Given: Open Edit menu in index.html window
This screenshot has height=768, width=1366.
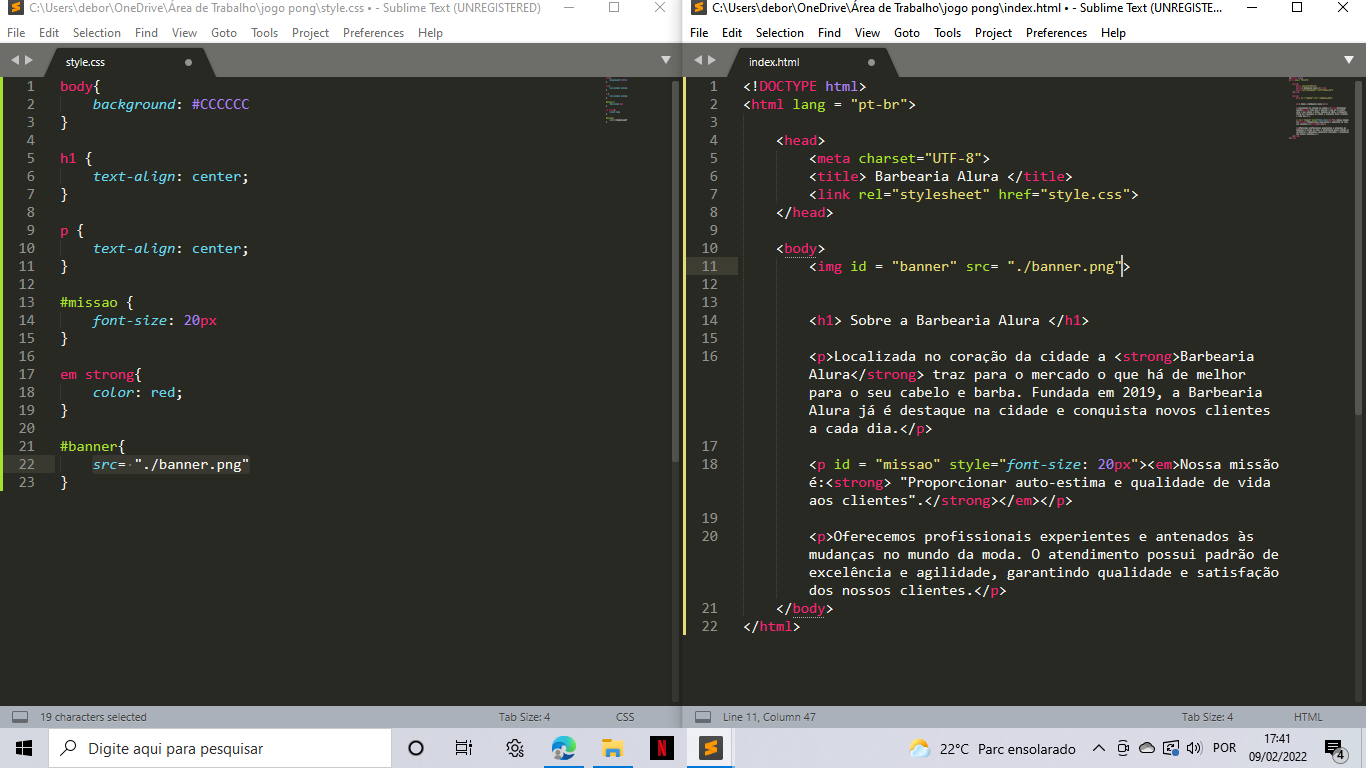Looking at the screenshot, I should click(732, 32).
